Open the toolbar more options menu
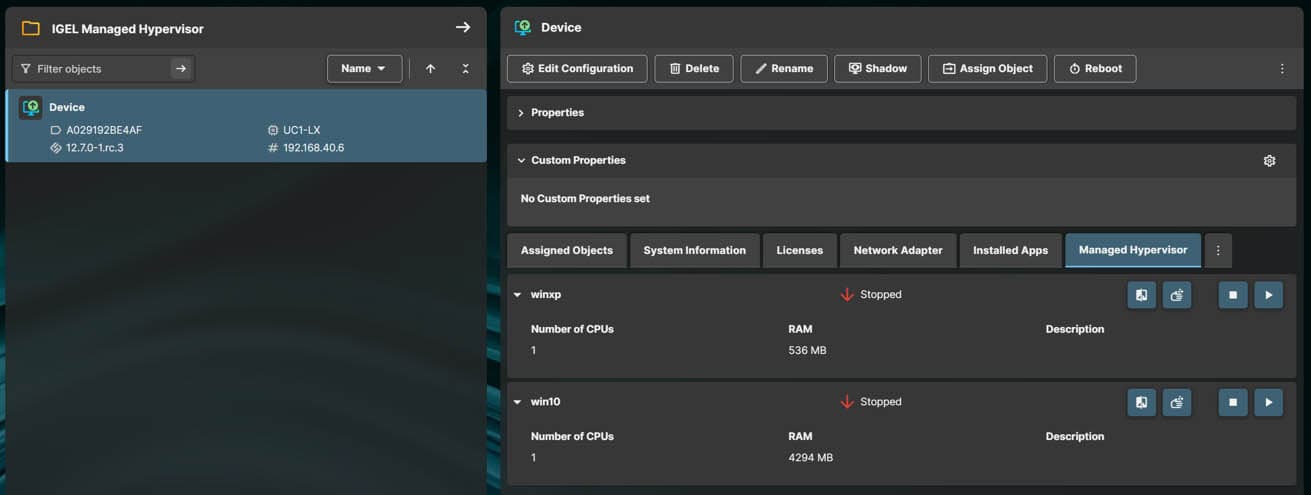This screenshot has height=495, width=1311. tap(1282, 69)
